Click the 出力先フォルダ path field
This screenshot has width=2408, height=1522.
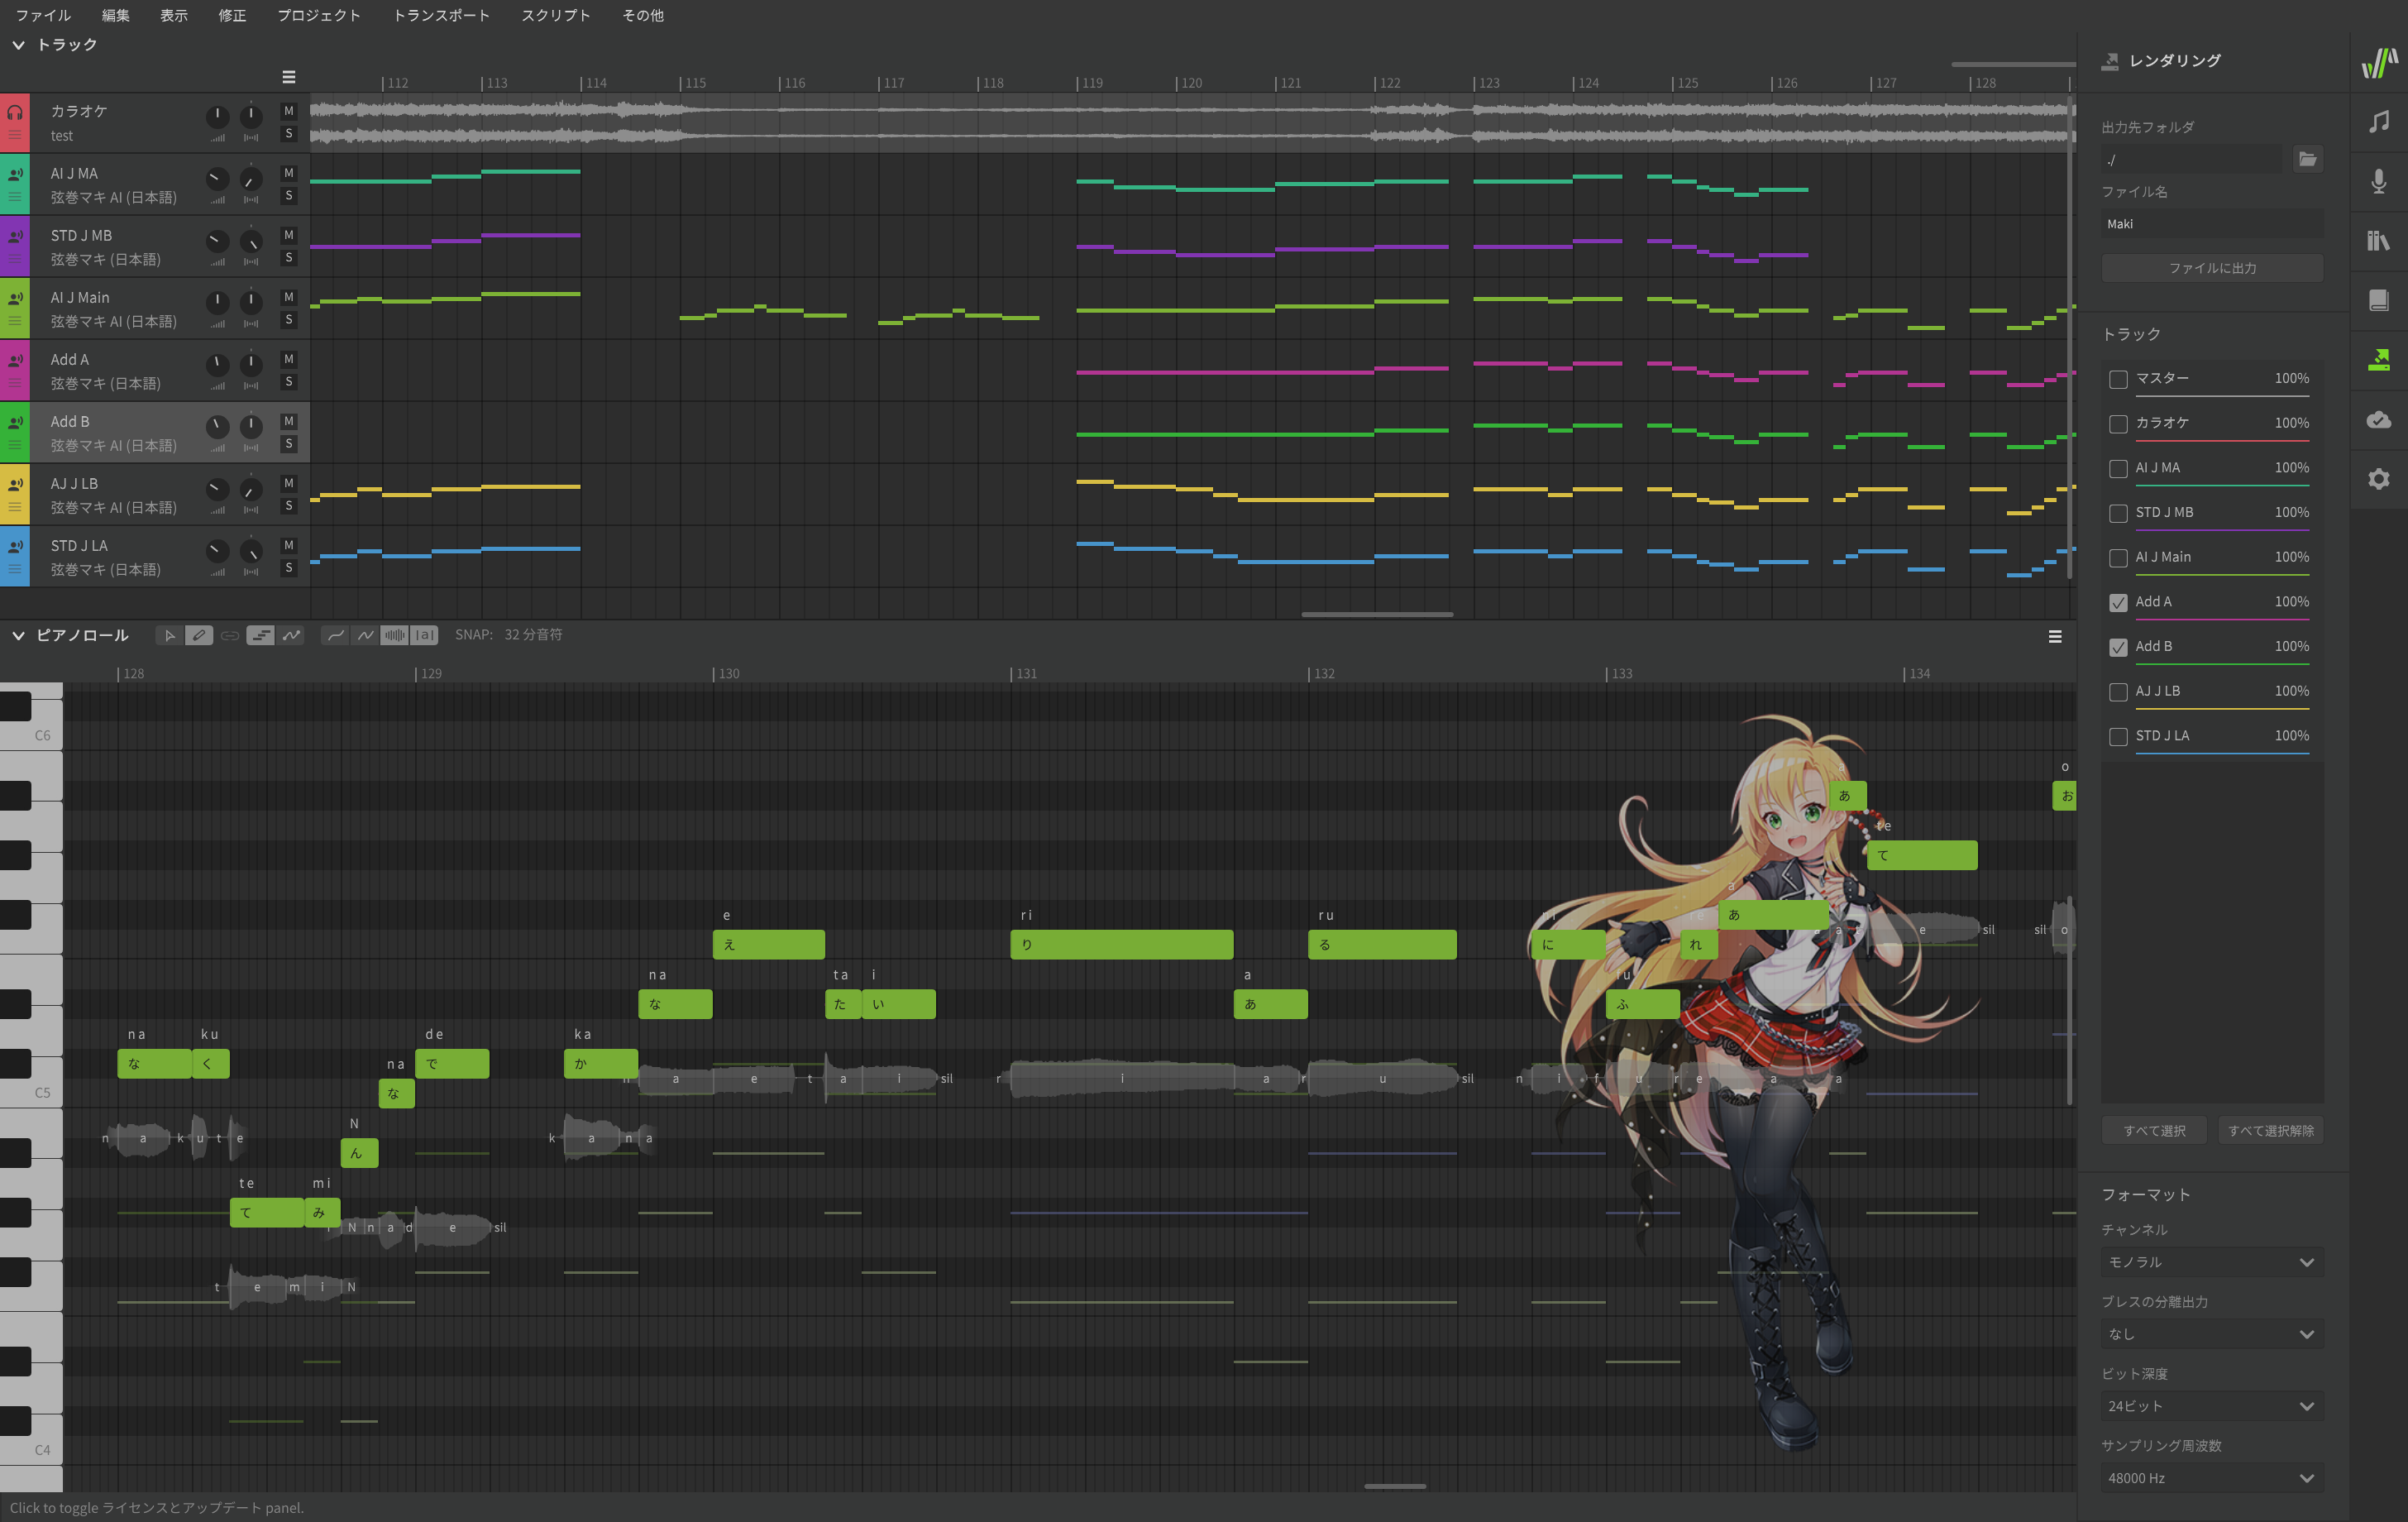click(2191, 159)
